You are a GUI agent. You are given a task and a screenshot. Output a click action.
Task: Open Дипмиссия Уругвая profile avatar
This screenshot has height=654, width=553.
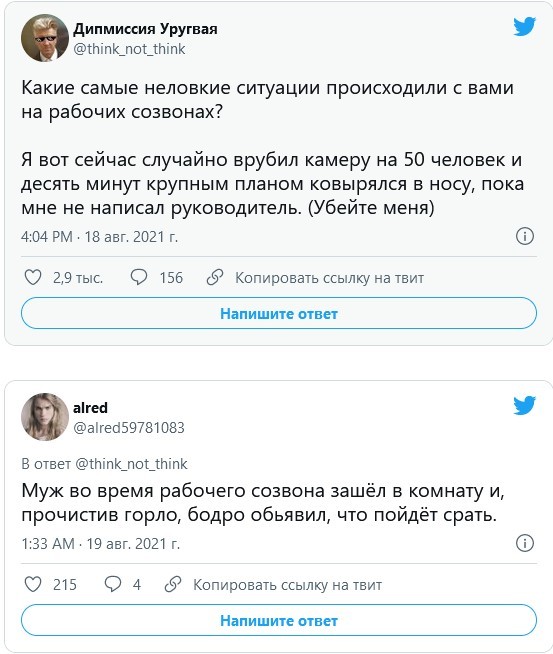[45, 38]
